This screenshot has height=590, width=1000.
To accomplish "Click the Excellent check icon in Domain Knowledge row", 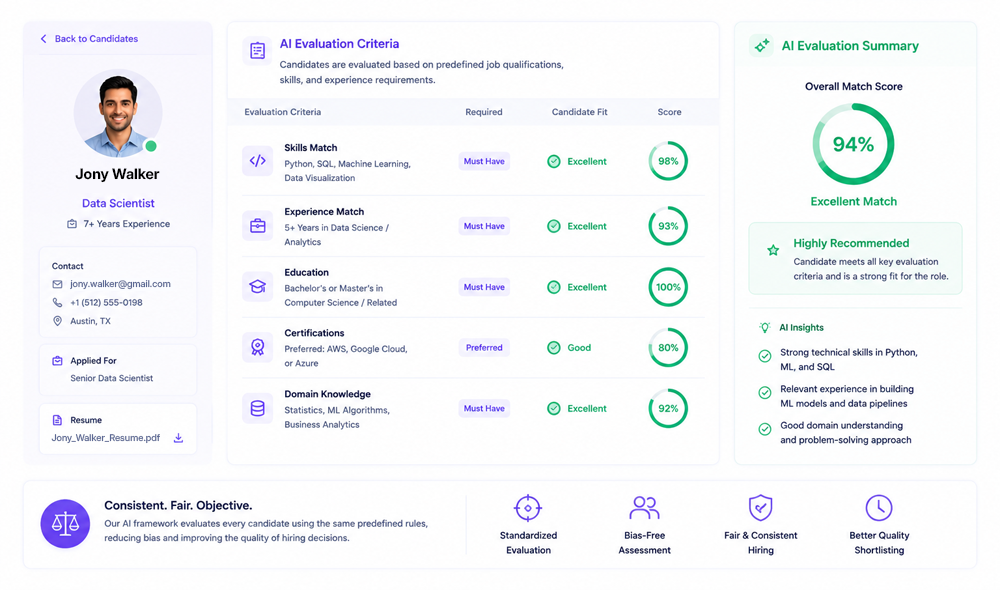I will [x=554, y=408].
